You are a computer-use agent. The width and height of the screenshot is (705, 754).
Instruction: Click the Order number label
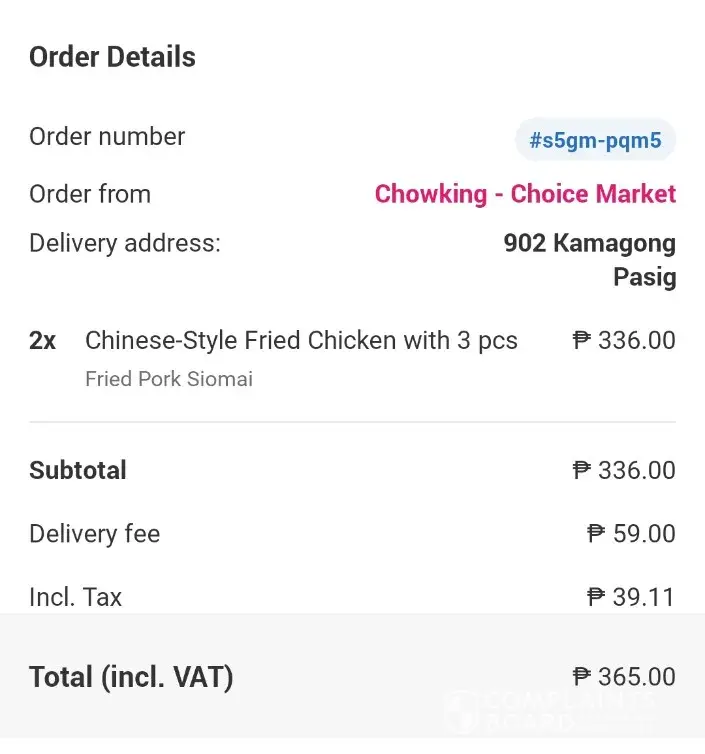pyautogui.click(x=107, y=136)
